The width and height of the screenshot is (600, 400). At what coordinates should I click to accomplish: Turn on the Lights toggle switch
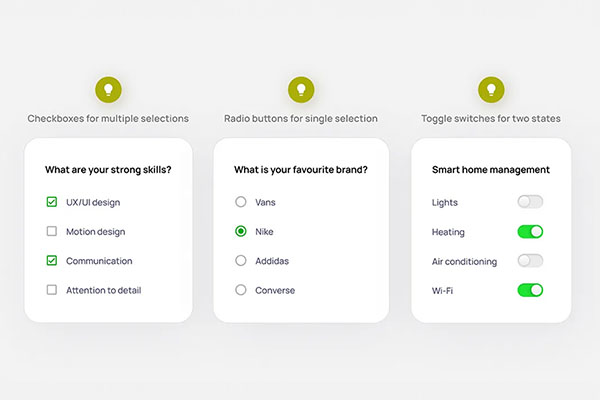[x=530, y=202]
